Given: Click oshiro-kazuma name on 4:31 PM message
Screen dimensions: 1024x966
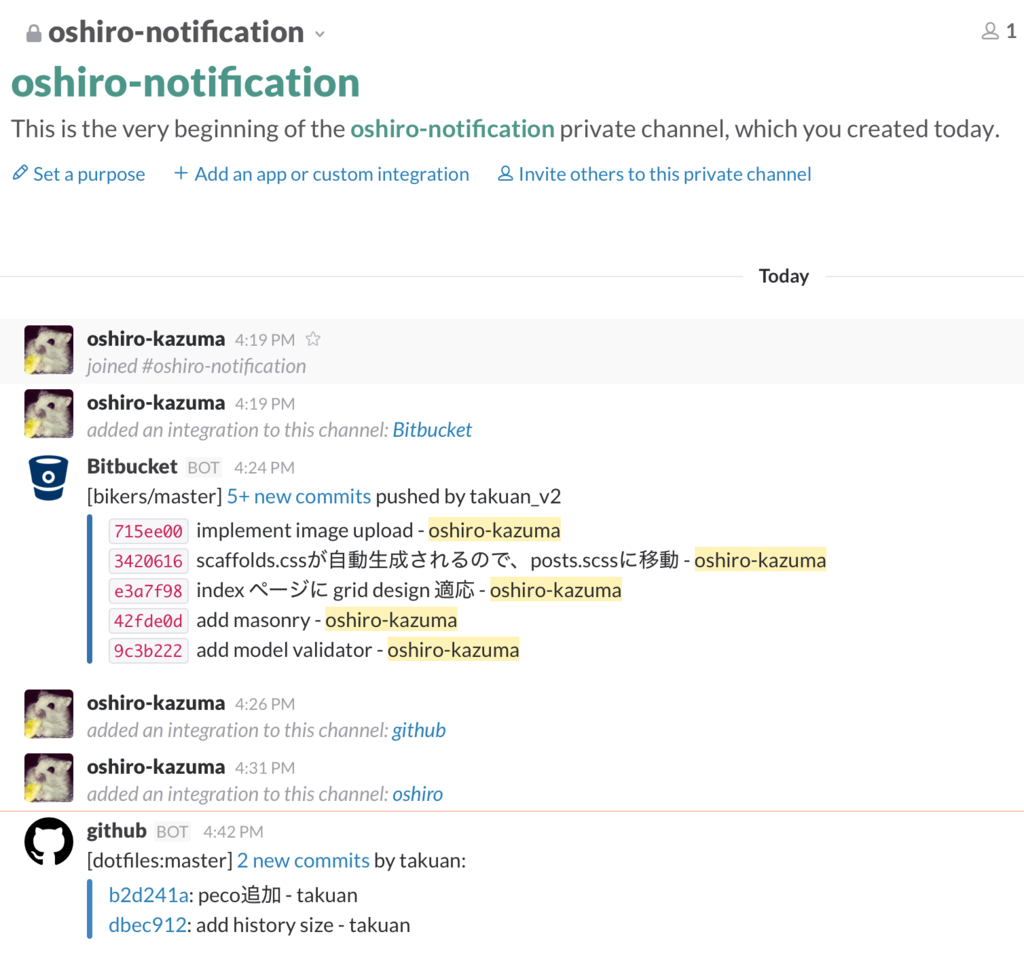Looking at the screenshot, I should (156, 767).
